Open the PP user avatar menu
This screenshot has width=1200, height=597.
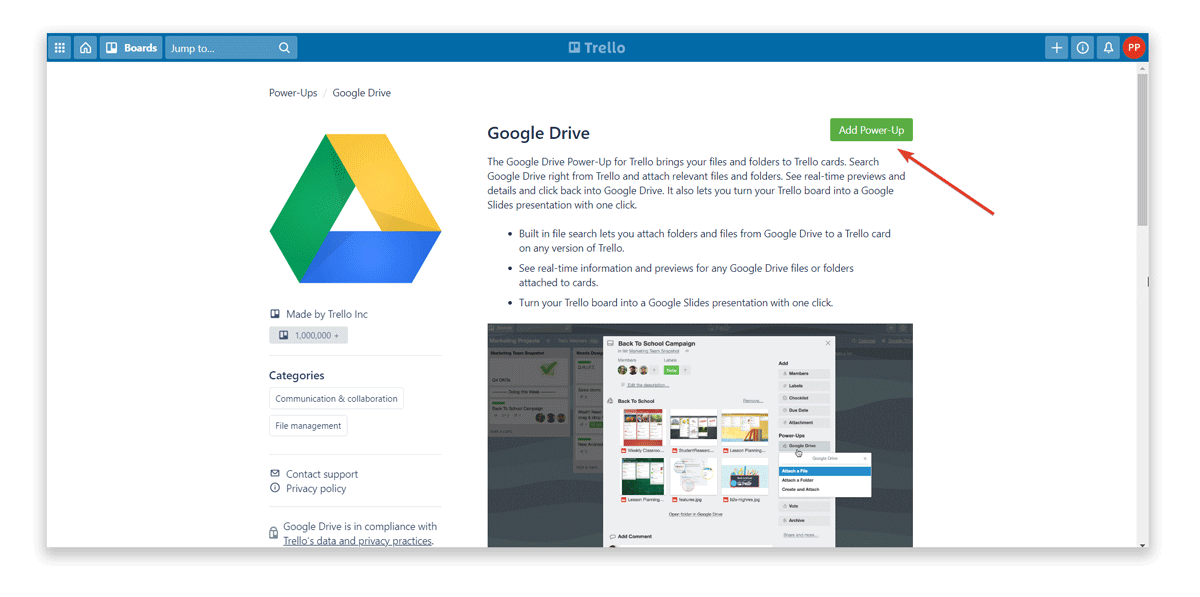(1133, 47)
